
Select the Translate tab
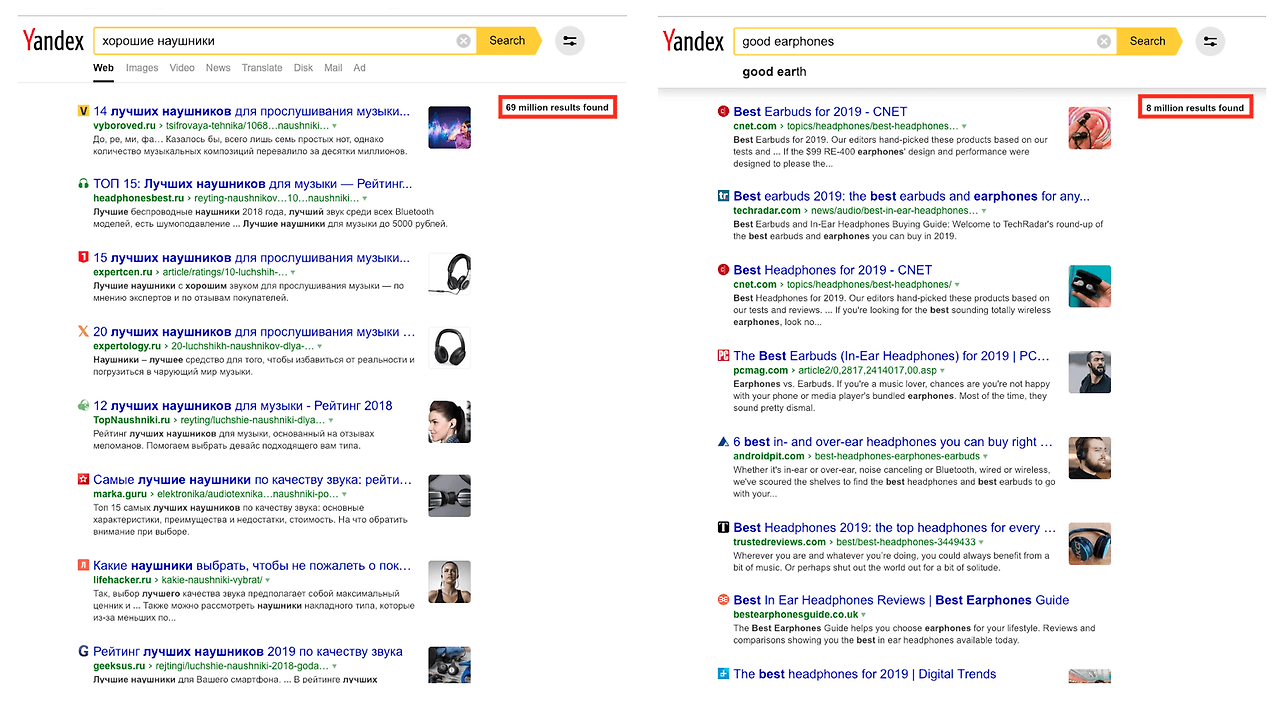(261, 67)
